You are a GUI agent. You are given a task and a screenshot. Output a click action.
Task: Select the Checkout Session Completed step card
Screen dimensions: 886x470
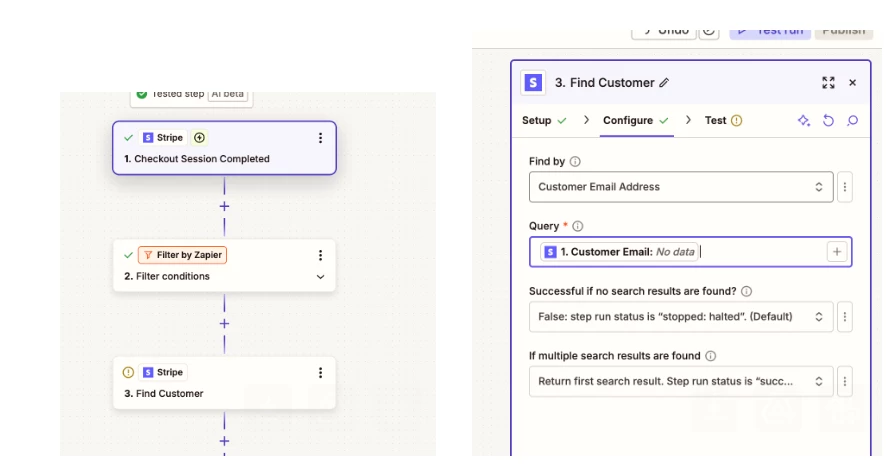click(x=224, y=148)
